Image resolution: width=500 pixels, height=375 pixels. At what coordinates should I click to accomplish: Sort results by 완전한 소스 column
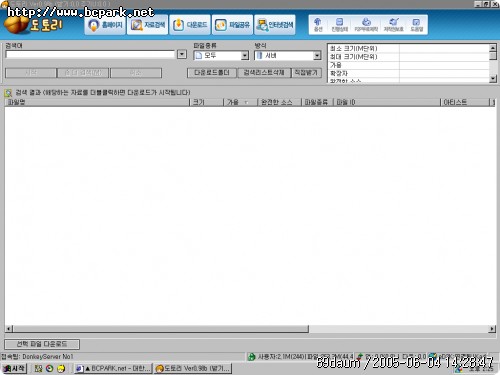point(279,102)
